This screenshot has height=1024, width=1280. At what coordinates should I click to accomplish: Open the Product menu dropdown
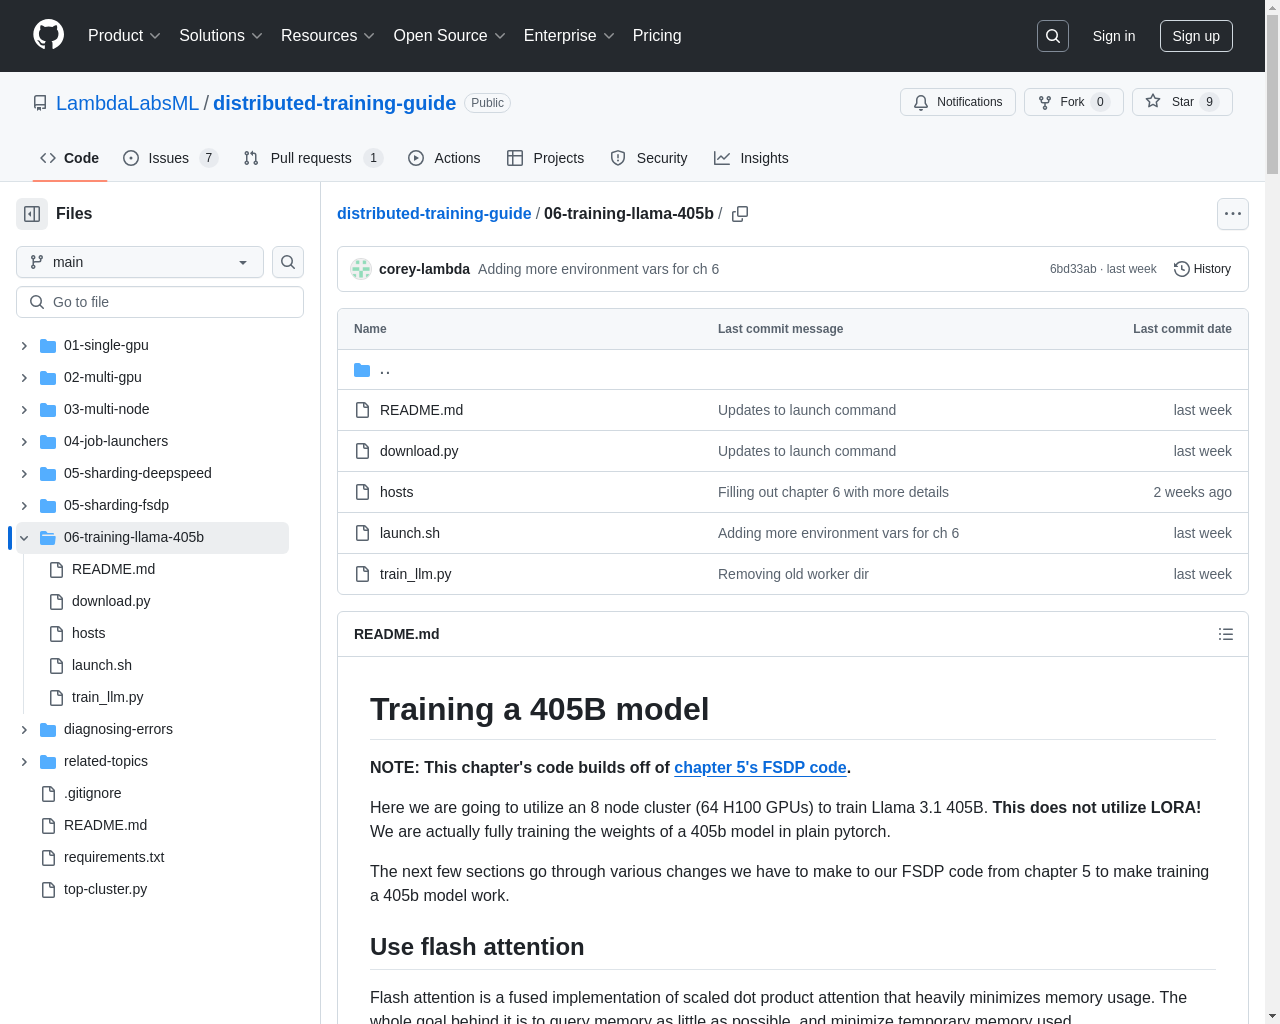[124, 36]
